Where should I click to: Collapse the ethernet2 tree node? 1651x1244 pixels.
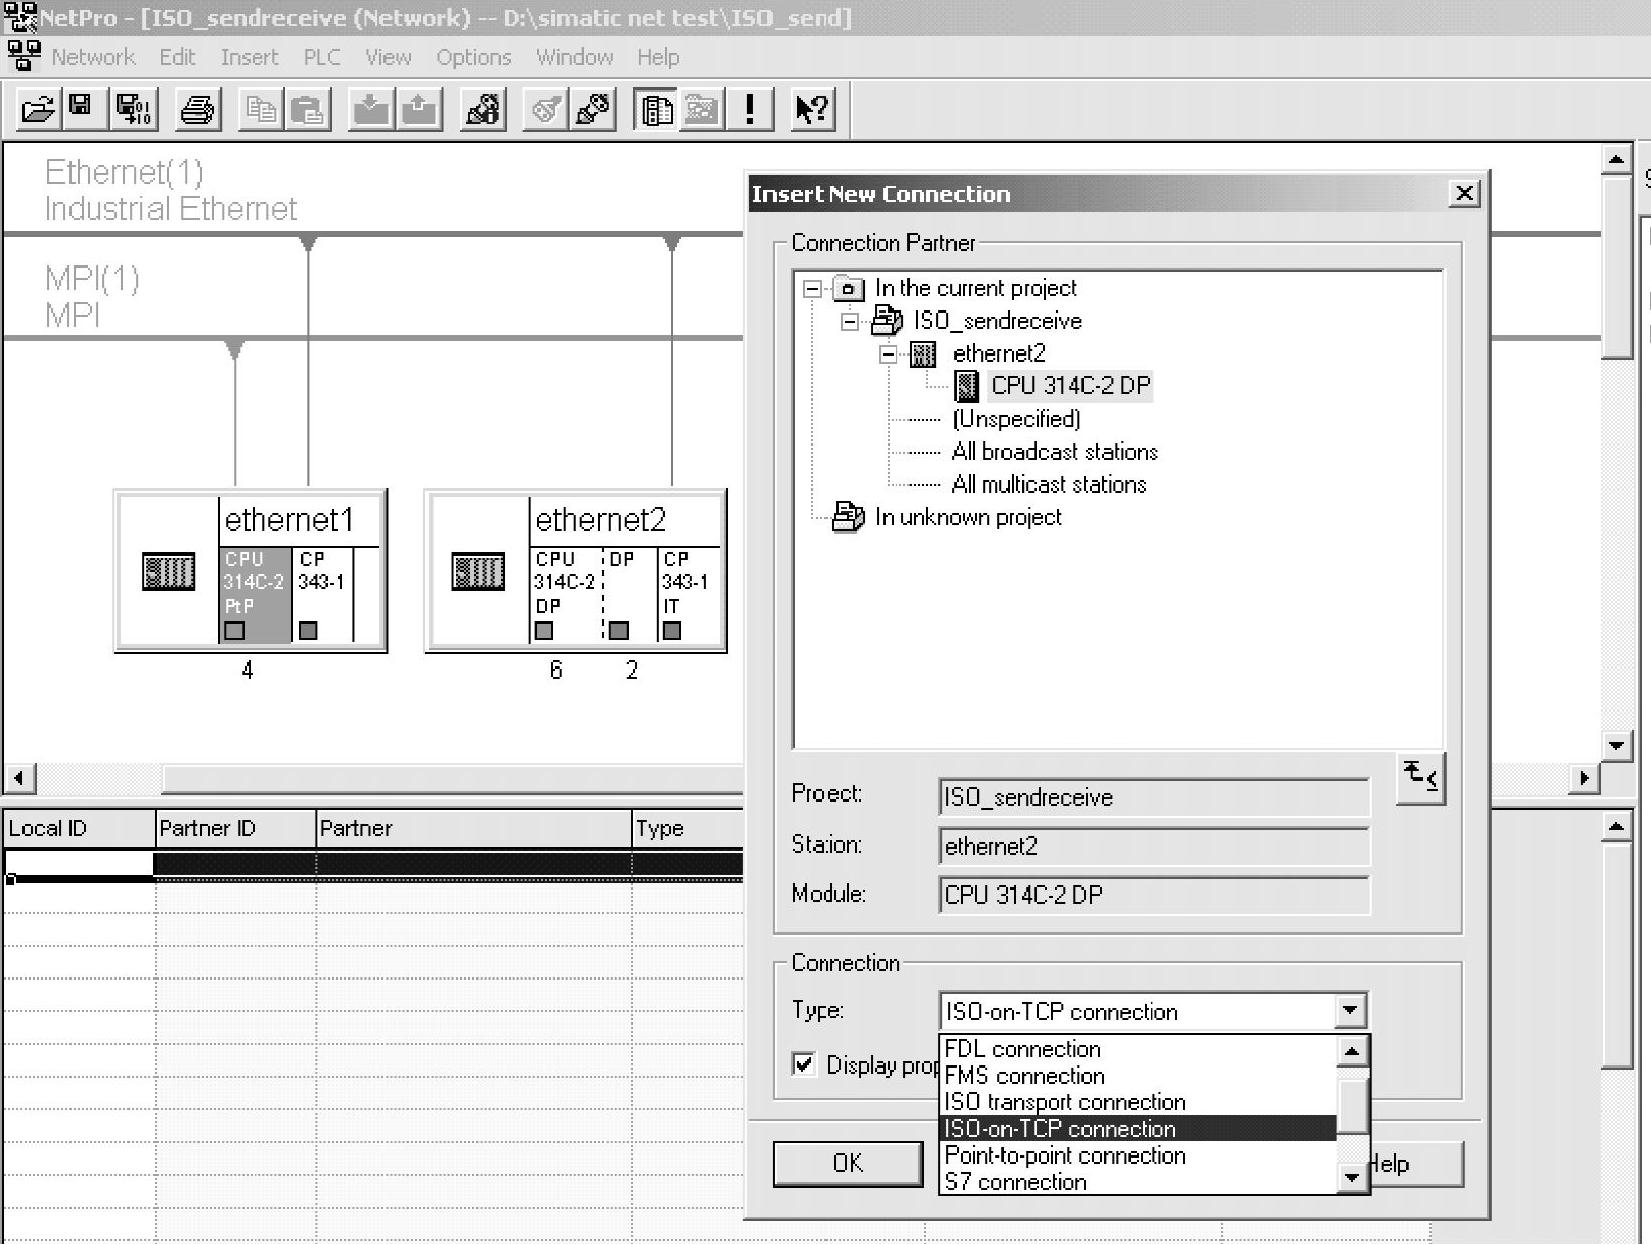coord(888,354)
